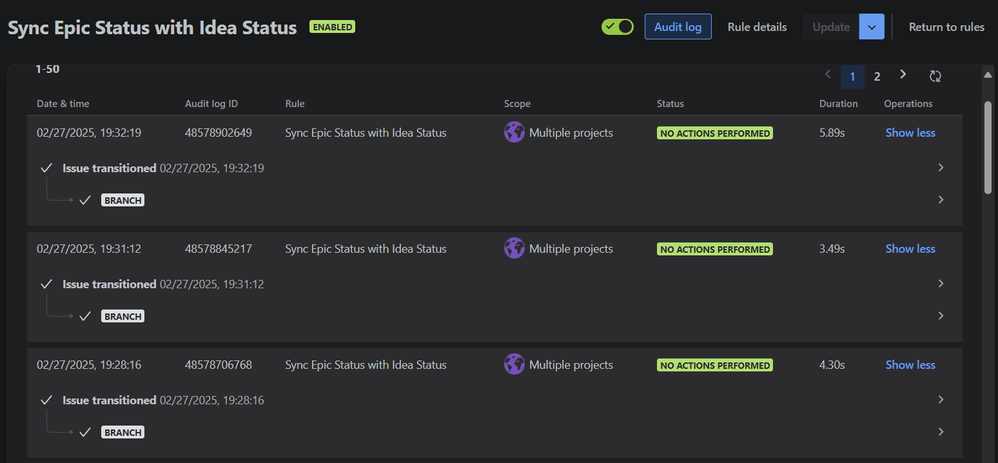998x463 pixels.
Task: Click audit log ID 48578845217
Action: point(218,249)
